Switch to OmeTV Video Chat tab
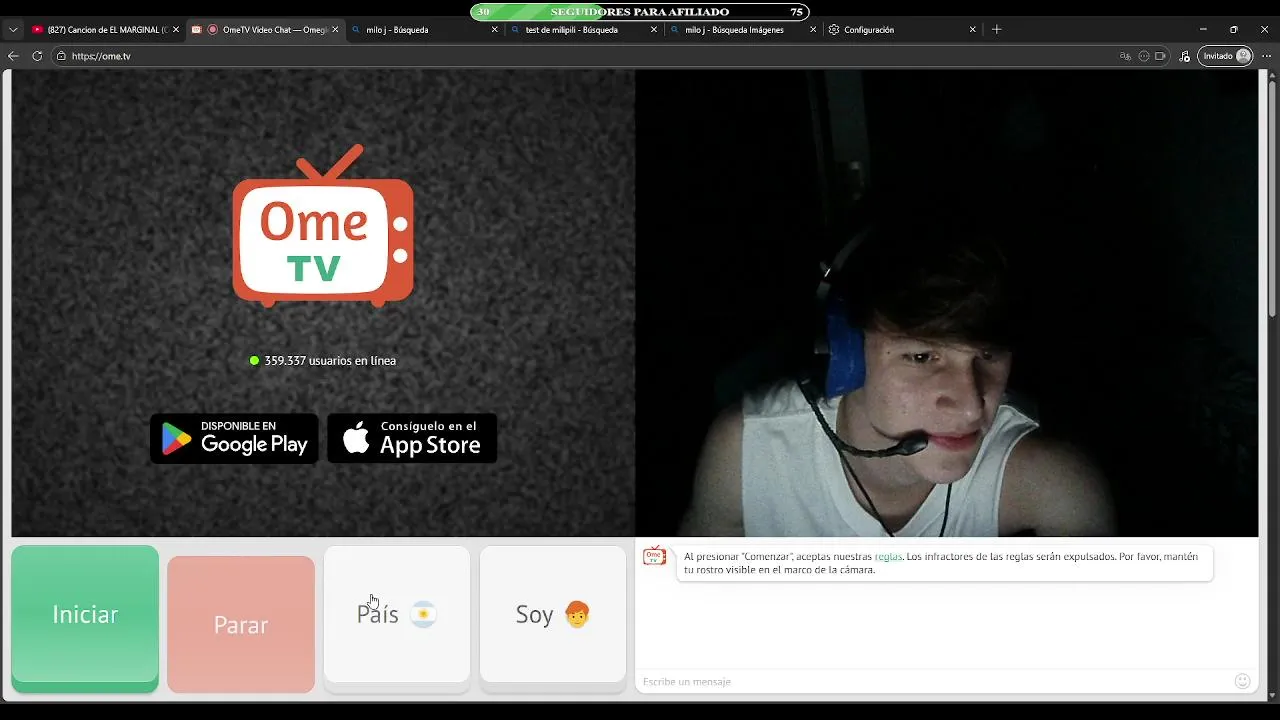This screenshot has height=720, width=1280. pos(265,30)
